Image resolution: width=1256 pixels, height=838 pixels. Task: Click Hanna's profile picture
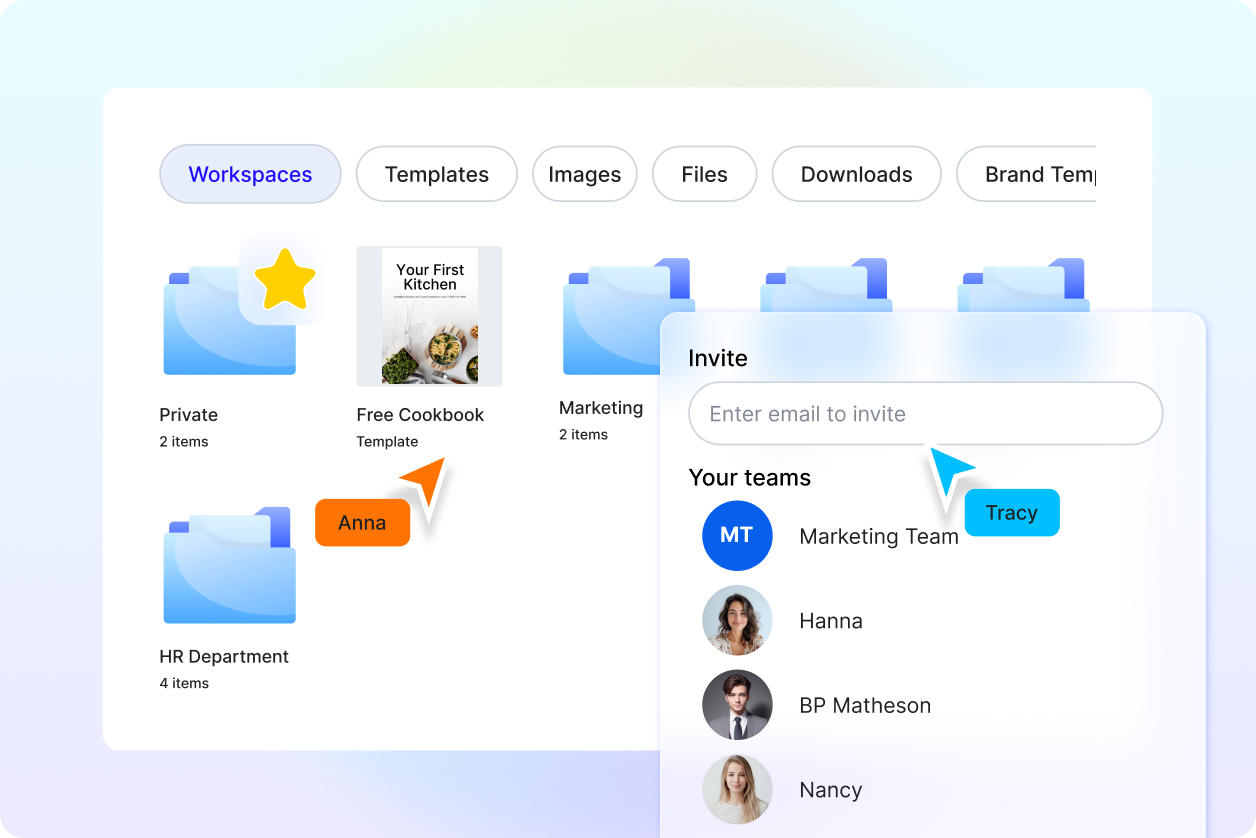[x=737, y=620]
